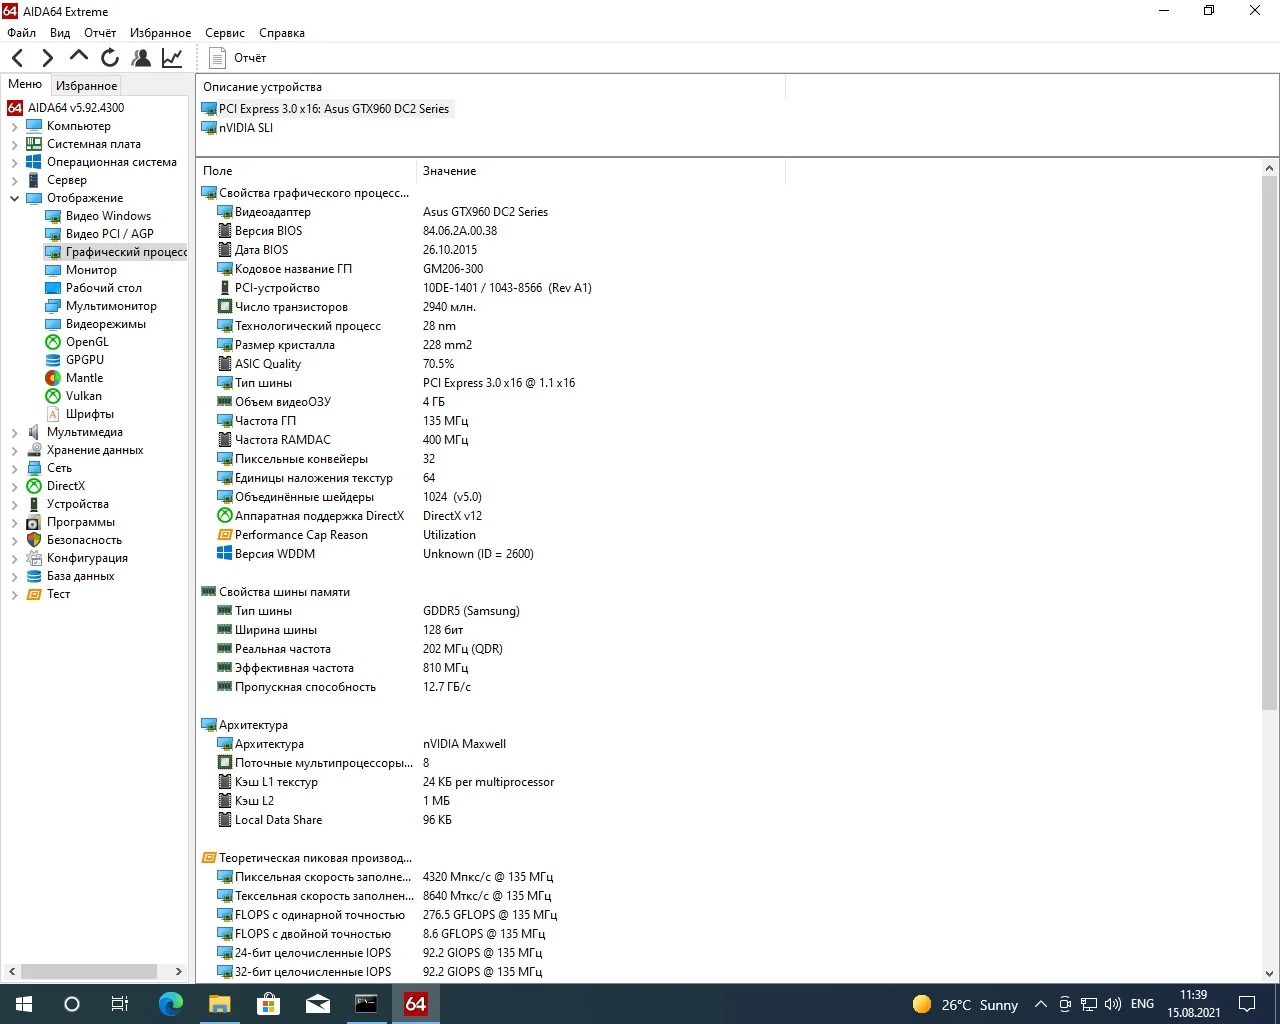Viewport: 1280px width, 1024px height.
Task: Switch to the Меню tab
Action: (25, 85)
